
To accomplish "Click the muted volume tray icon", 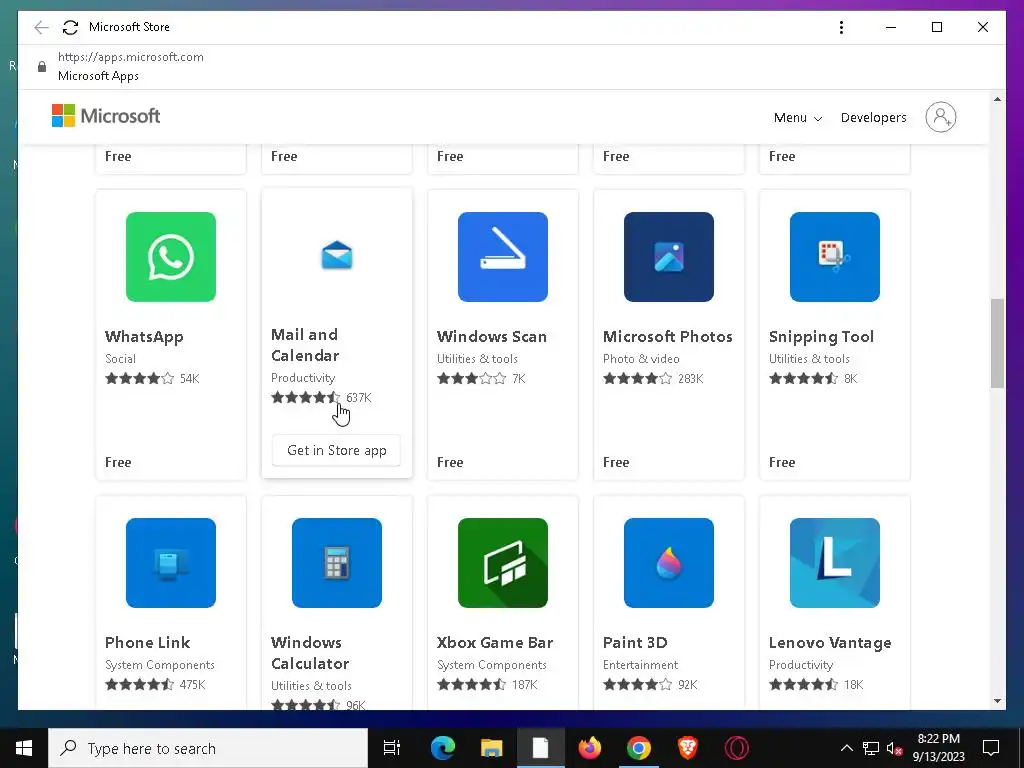I will [x=894, y=748].
